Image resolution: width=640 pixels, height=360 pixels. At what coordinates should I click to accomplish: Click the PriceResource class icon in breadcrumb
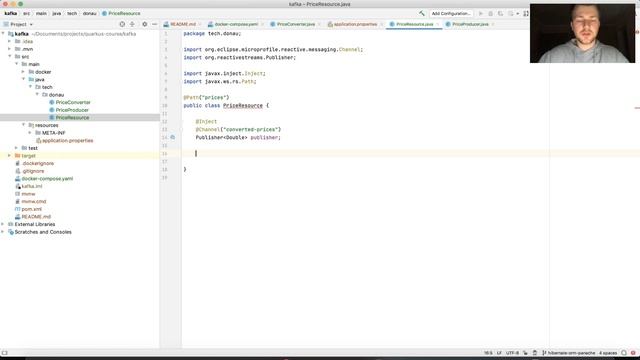point(104,13)
